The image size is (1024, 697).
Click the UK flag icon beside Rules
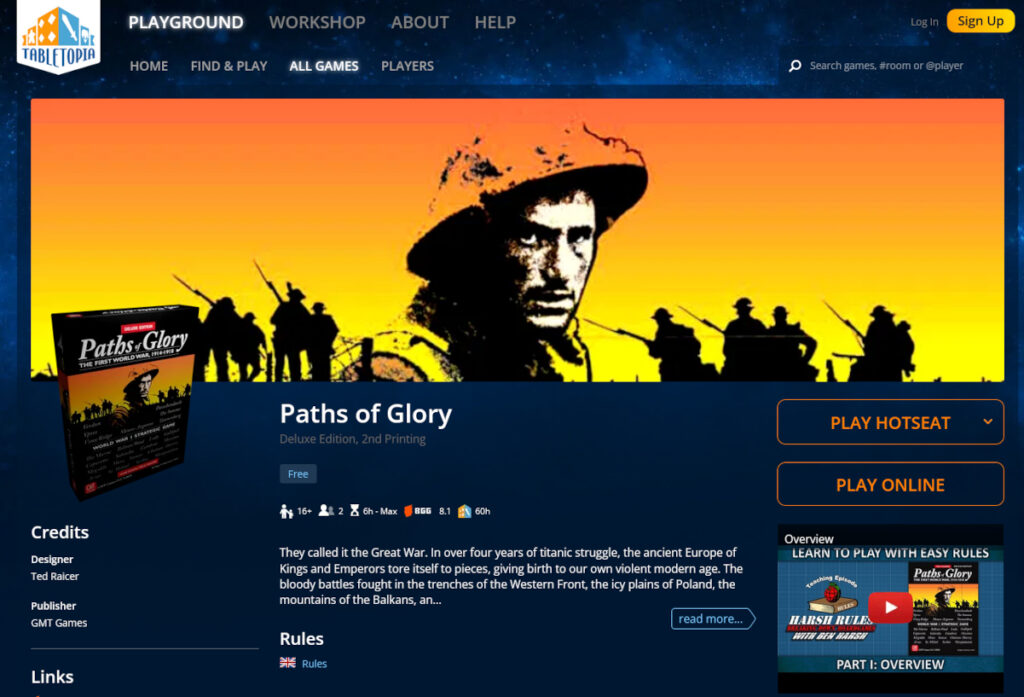(x=287, y=662)
